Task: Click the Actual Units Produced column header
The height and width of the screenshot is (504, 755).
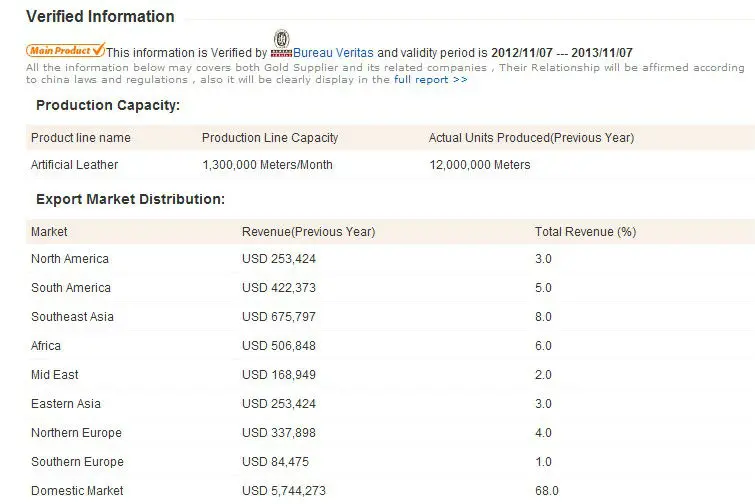Action: [531, 138]
